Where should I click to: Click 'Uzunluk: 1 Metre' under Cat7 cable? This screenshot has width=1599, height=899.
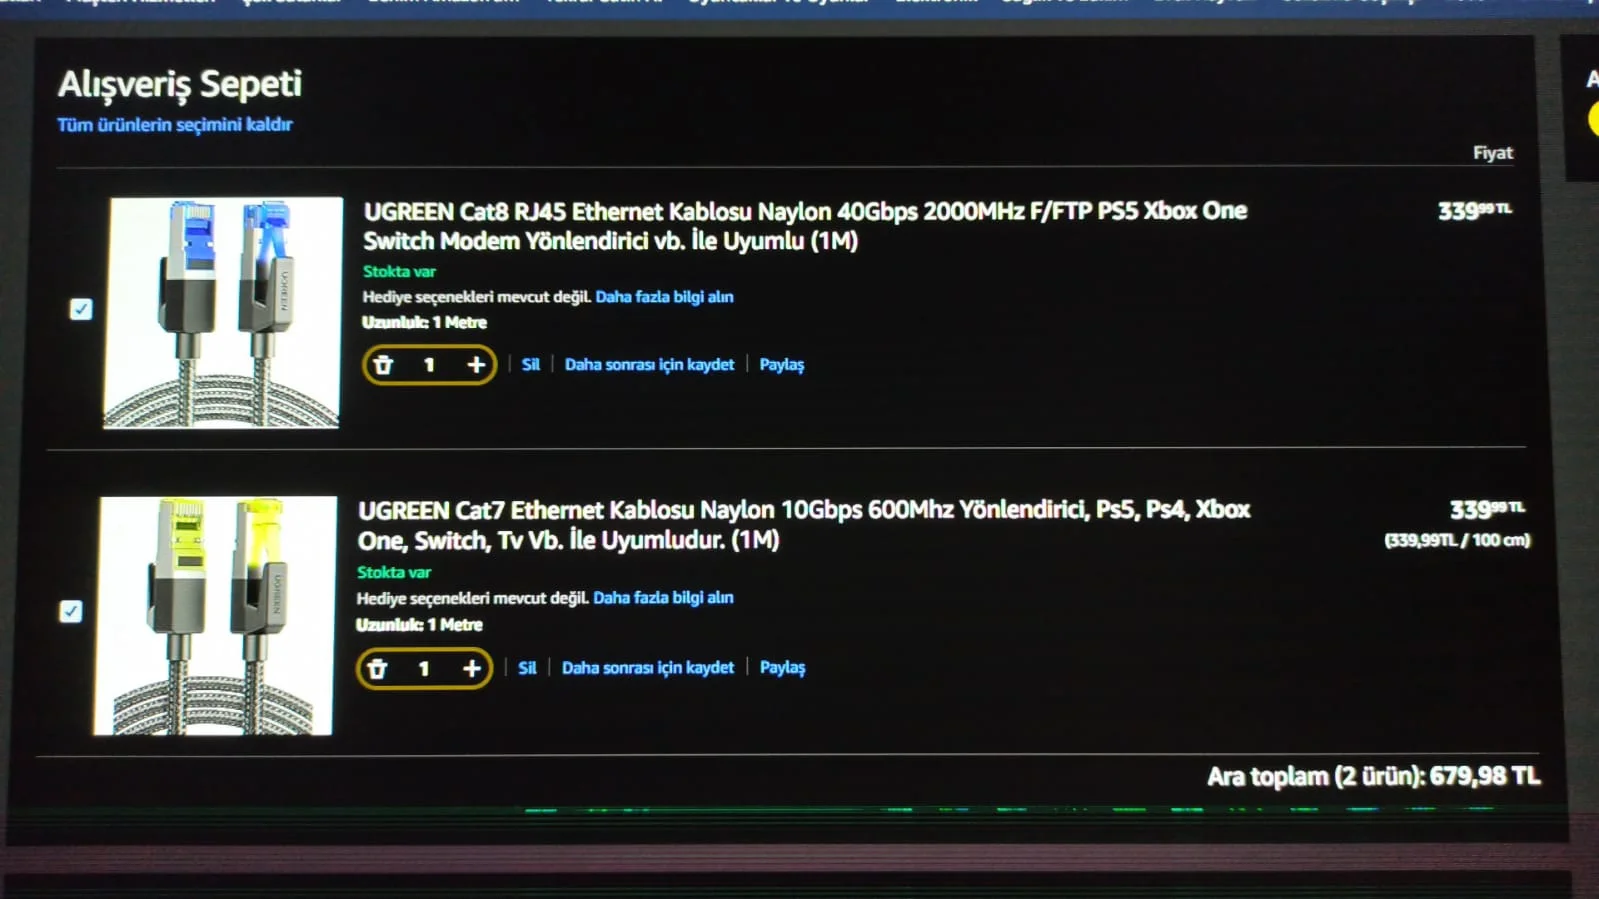point(420,625)
